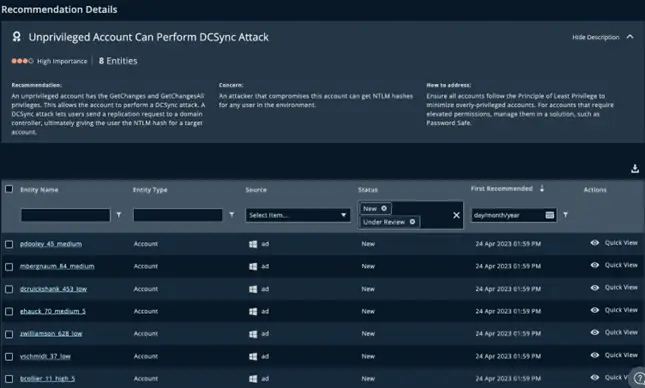Collapse the description with the chevron arrow
The height and width of the screenshot is (388, 645).
coord(630,37)
